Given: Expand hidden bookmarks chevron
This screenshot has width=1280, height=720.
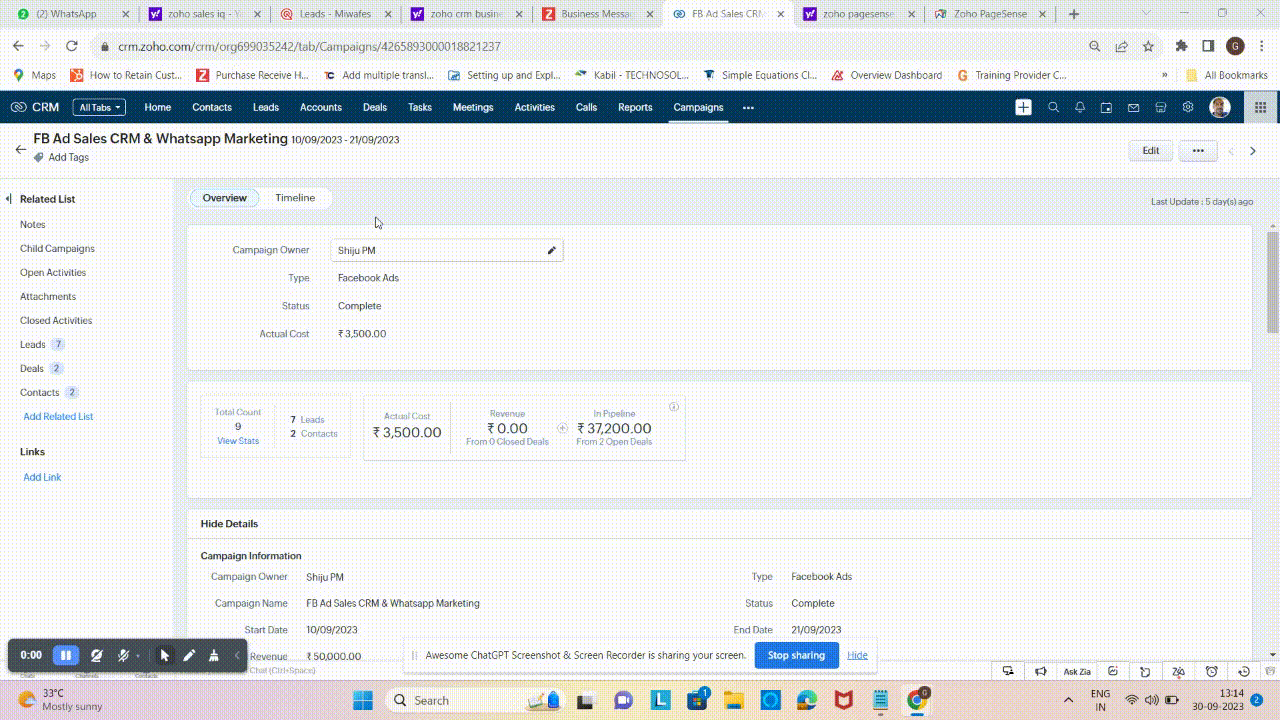Looking at the screenshot, I should coord(1164,75).
